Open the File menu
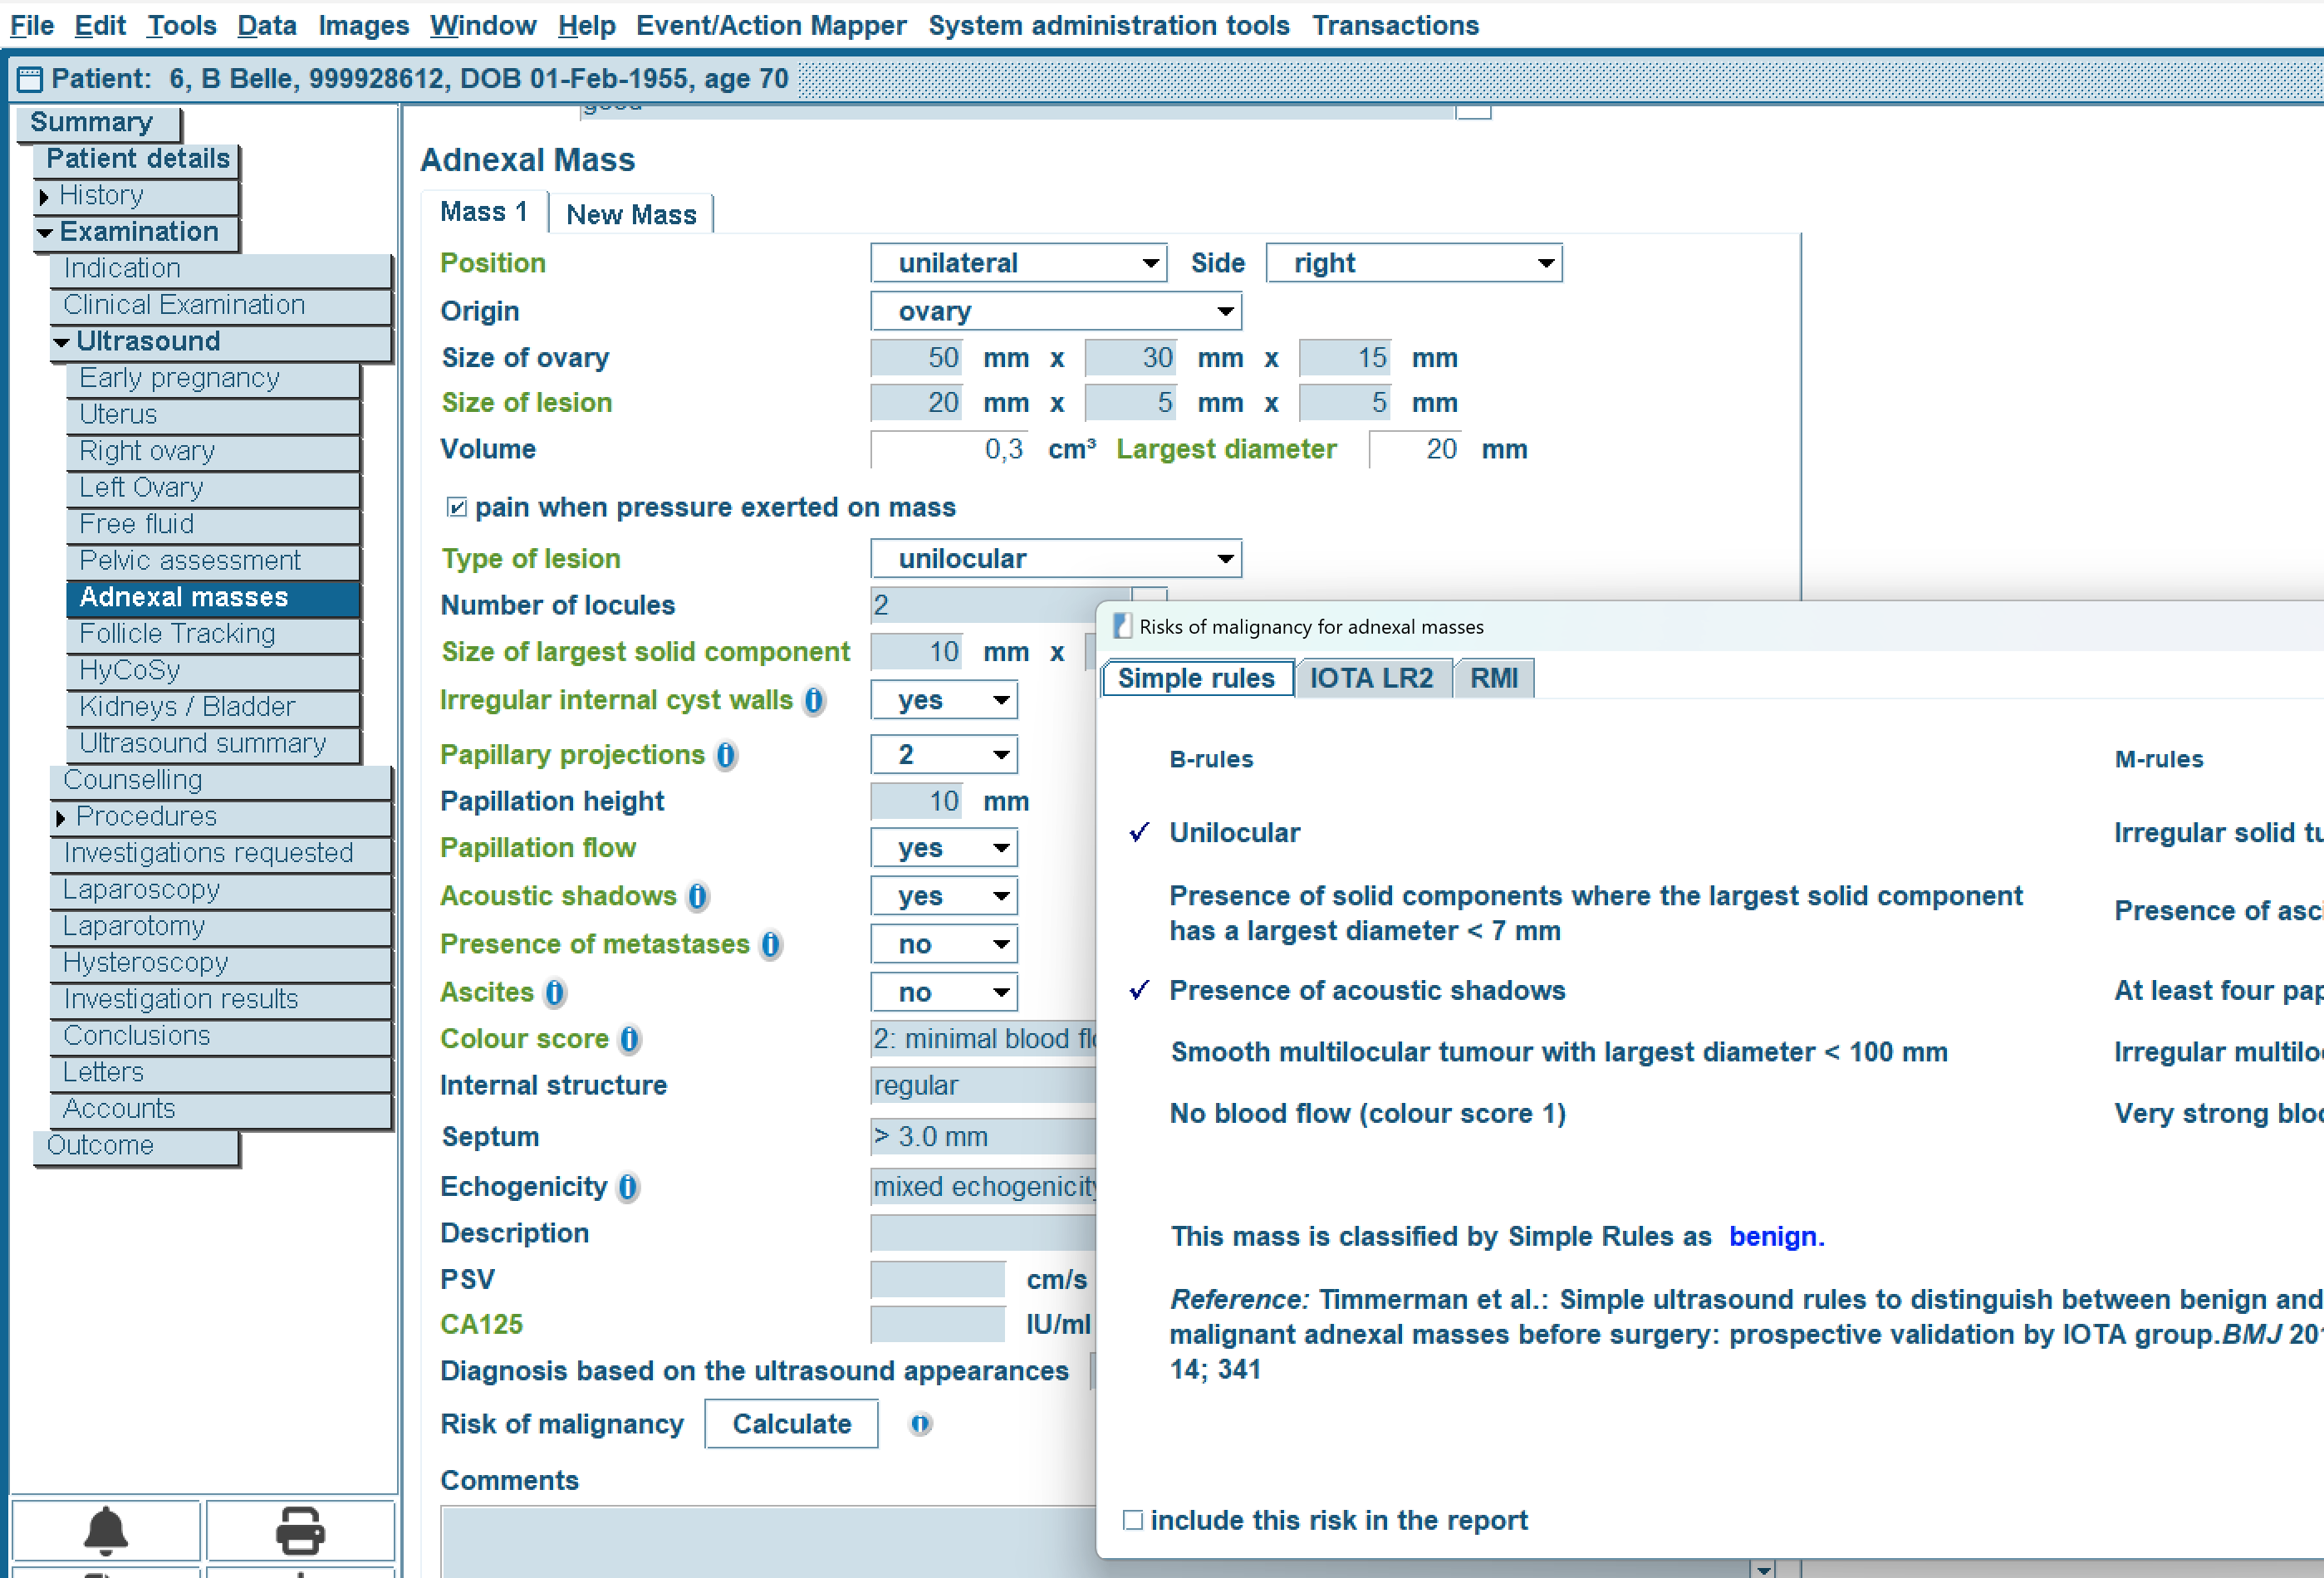 tap(31, 25)
